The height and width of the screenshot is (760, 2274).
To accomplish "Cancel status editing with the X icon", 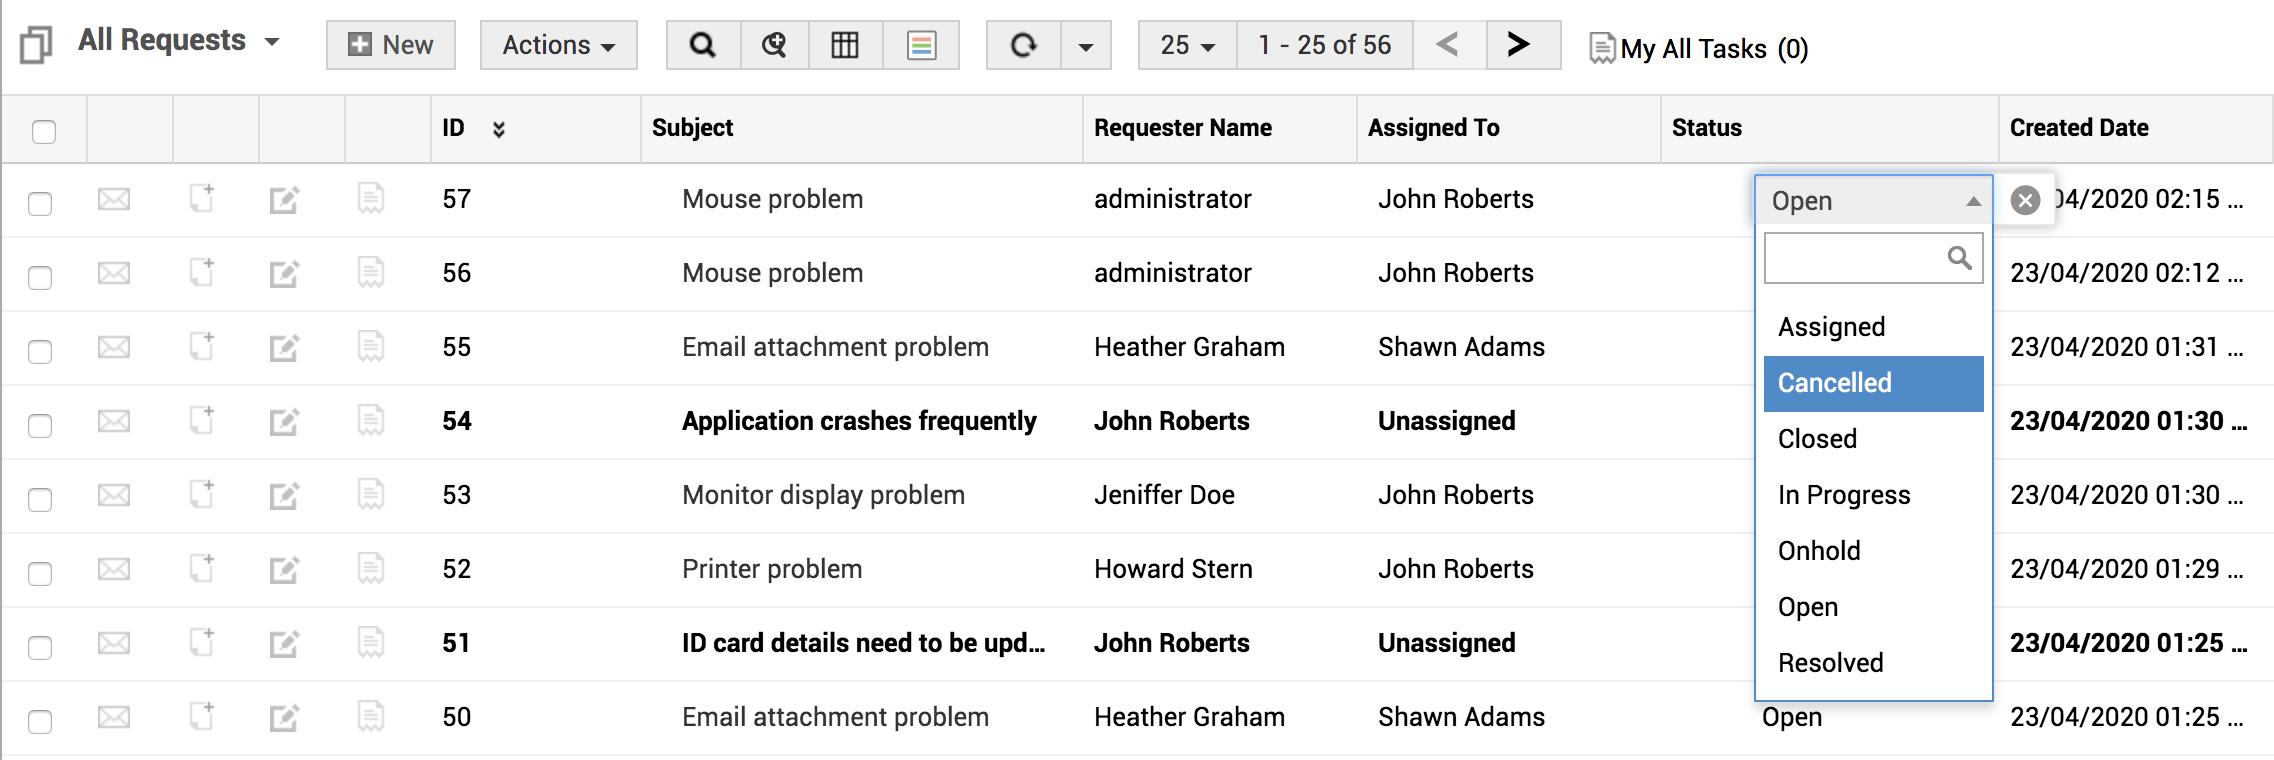I will (2025, 200).
